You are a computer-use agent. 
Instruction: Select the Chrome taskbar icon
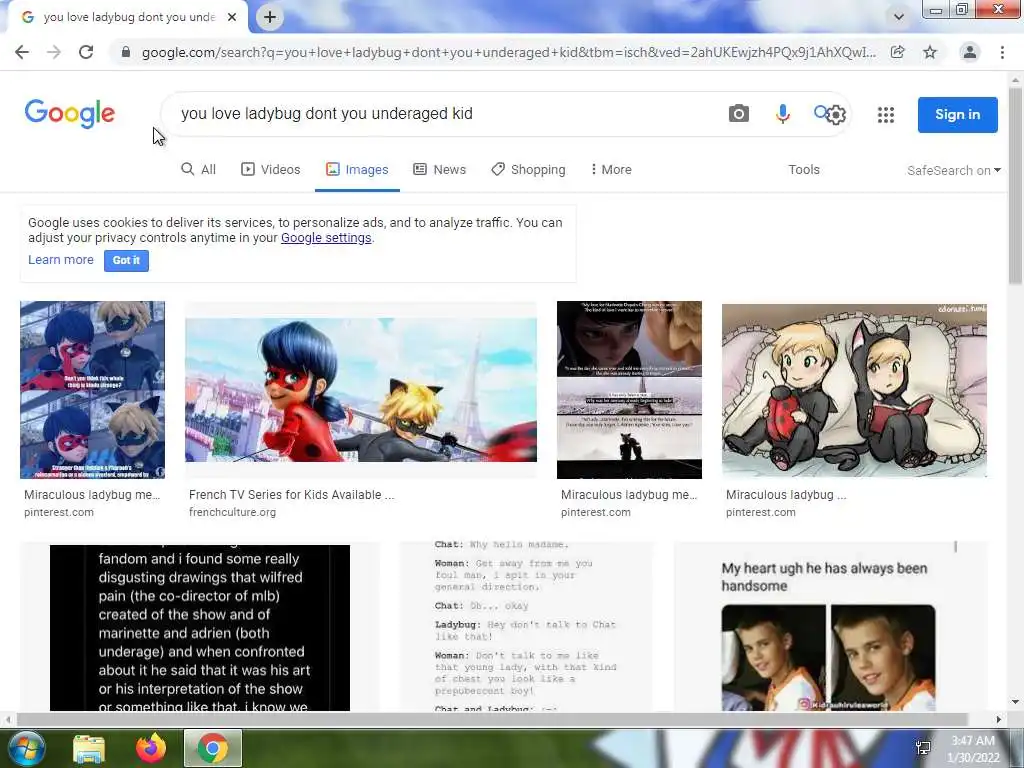pyautogui.click(x=213, y=748)
